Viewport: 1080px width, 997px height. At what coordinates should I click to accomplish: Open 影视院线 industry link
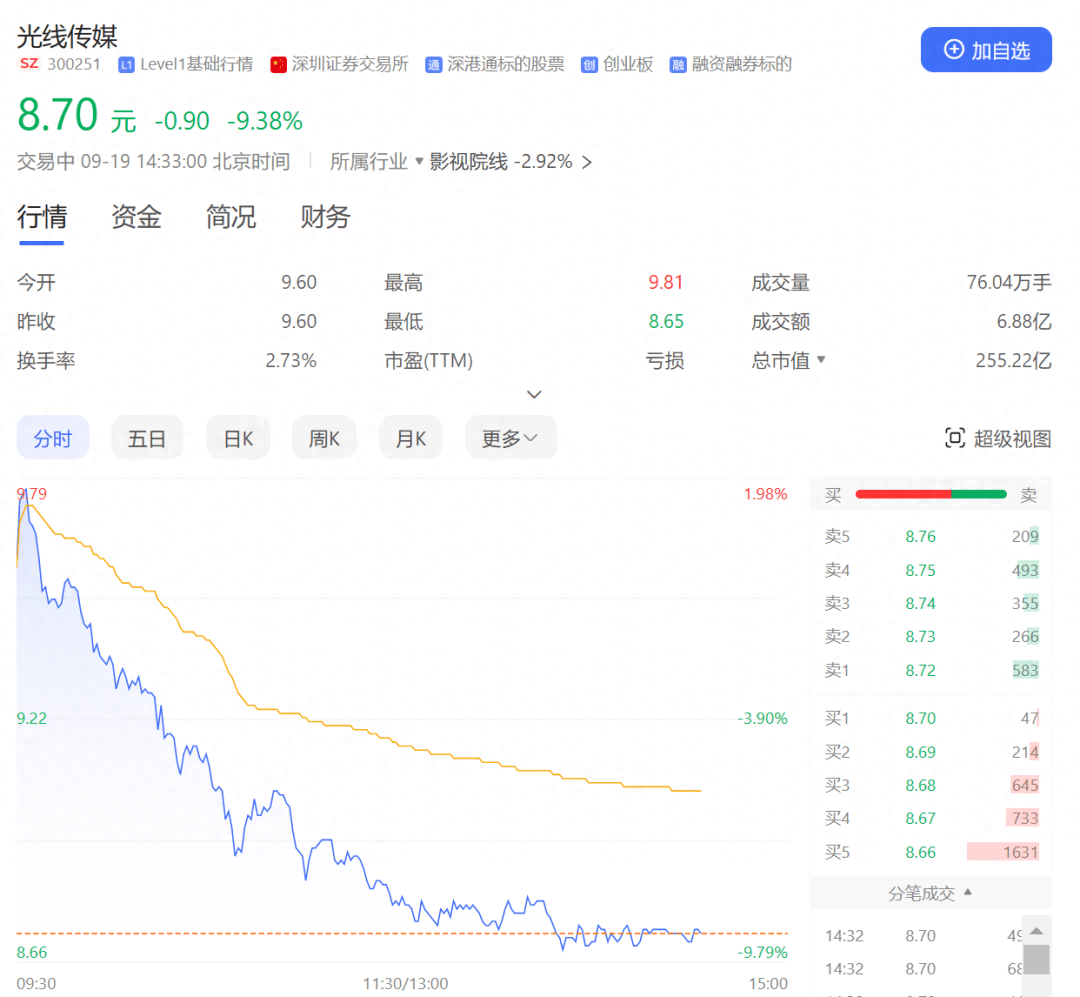click(x=468, y=161)
